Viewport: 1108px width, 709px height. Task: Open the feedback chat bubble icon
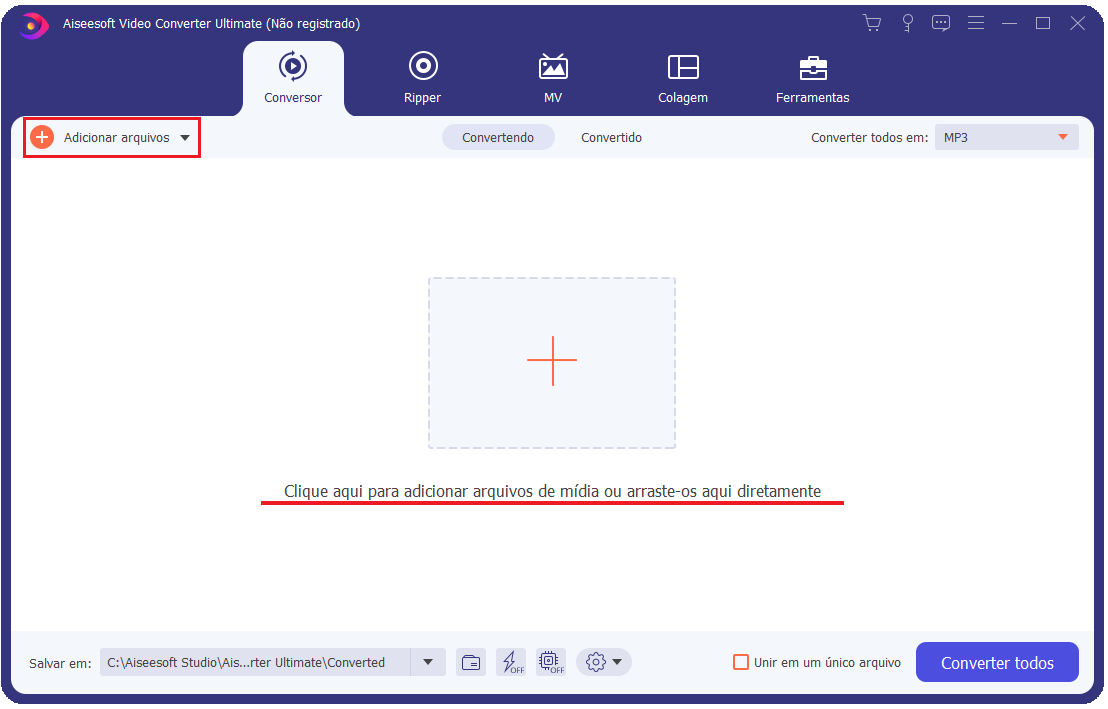941,23
